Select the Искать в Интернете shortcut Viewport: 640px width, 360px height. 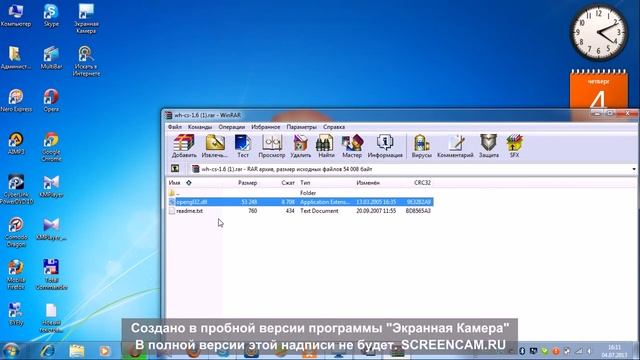(86, 61)
